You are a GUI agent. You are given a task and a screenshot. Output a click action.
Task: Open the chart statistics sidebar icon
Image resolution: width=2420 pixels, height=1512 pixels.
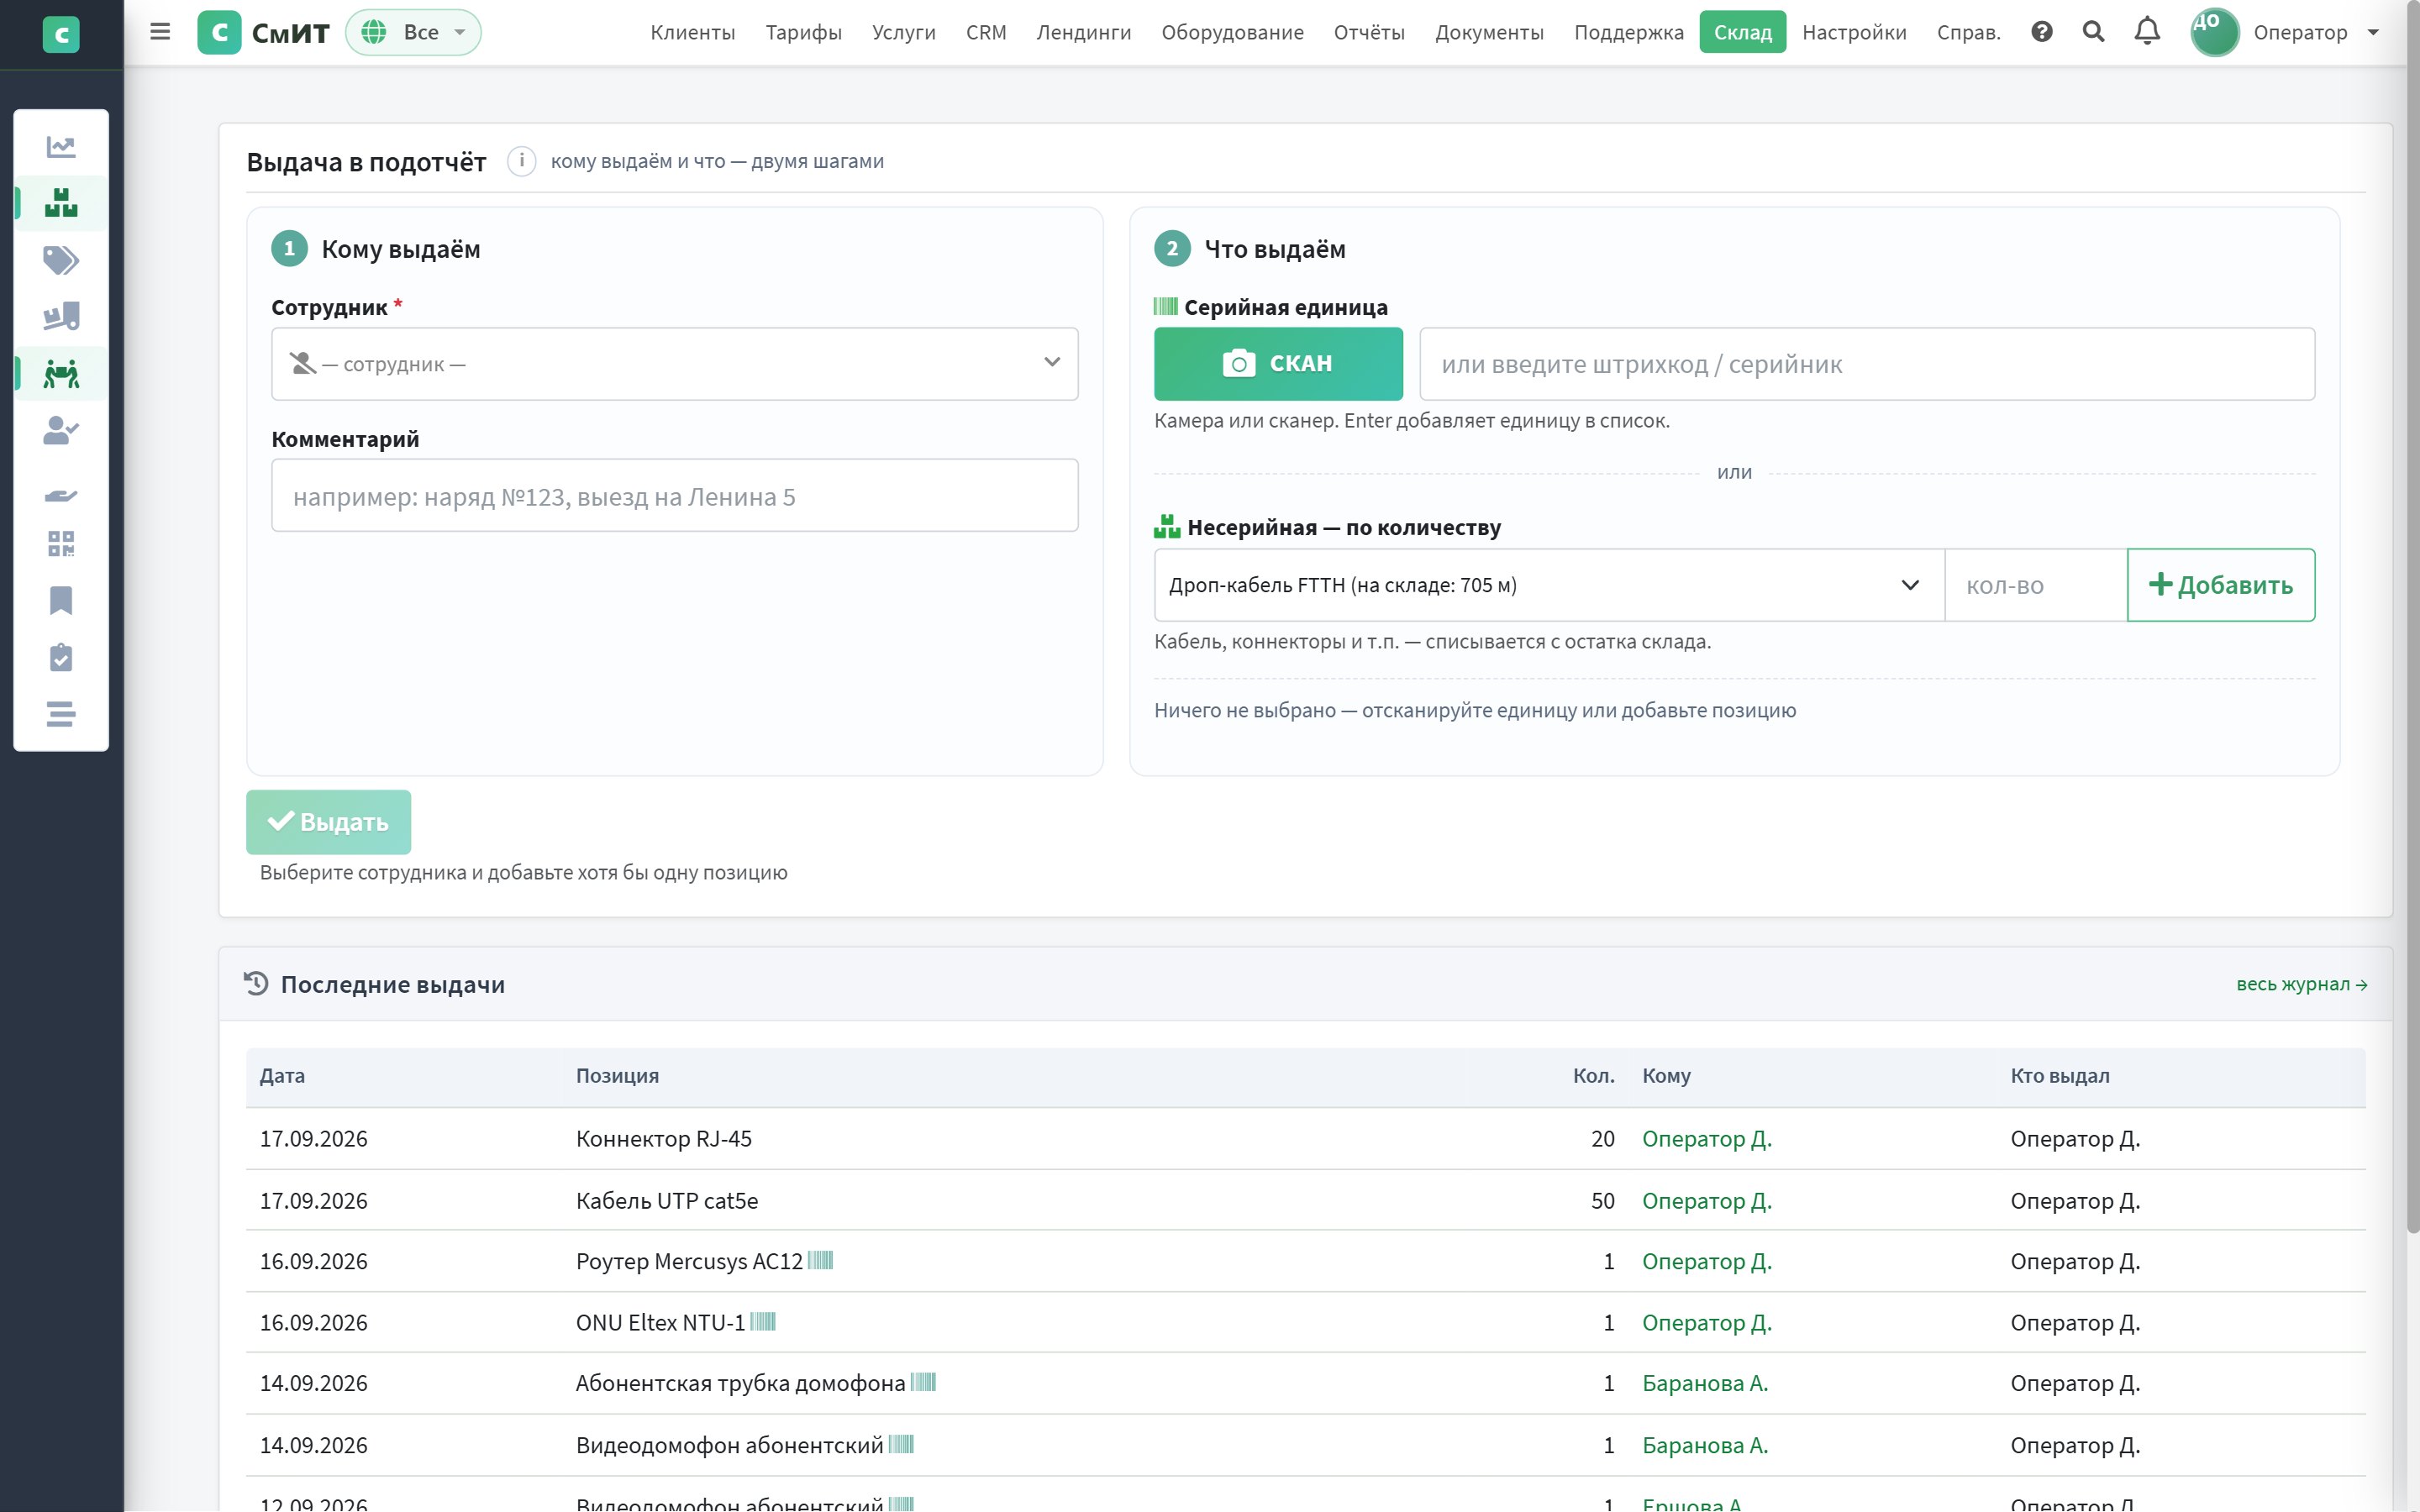pyautogui.click(x=61, y=147)
